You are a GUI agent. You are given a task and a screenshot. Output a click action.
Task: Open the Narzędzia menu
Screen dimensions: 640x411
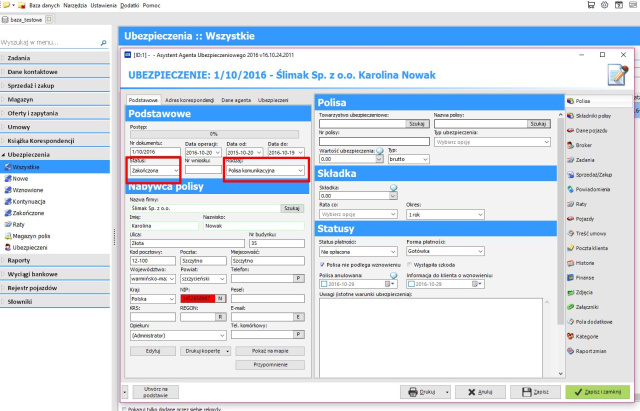tap(75, 5)
